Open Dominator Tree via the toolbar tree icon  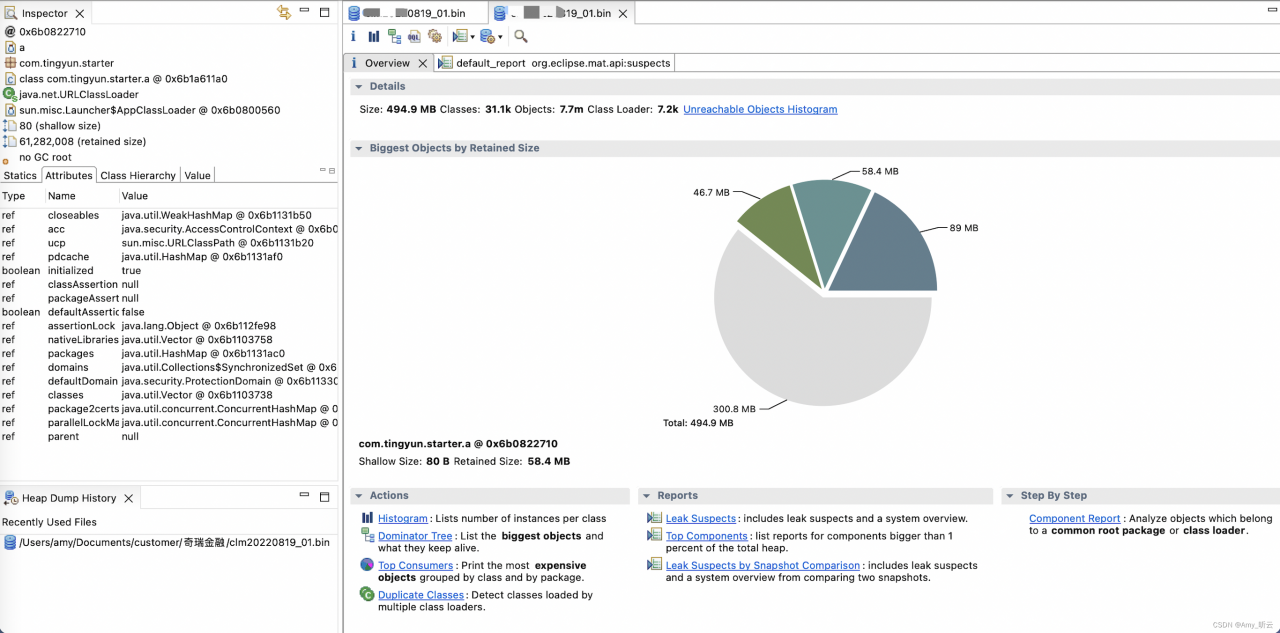click(x=394, y=36)
